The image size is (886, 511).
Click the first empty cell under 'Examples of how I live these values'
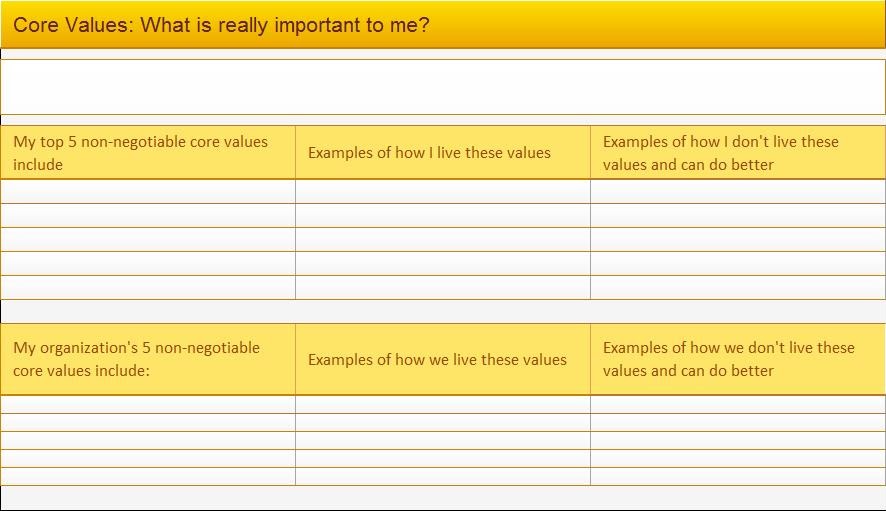(443, 192)
